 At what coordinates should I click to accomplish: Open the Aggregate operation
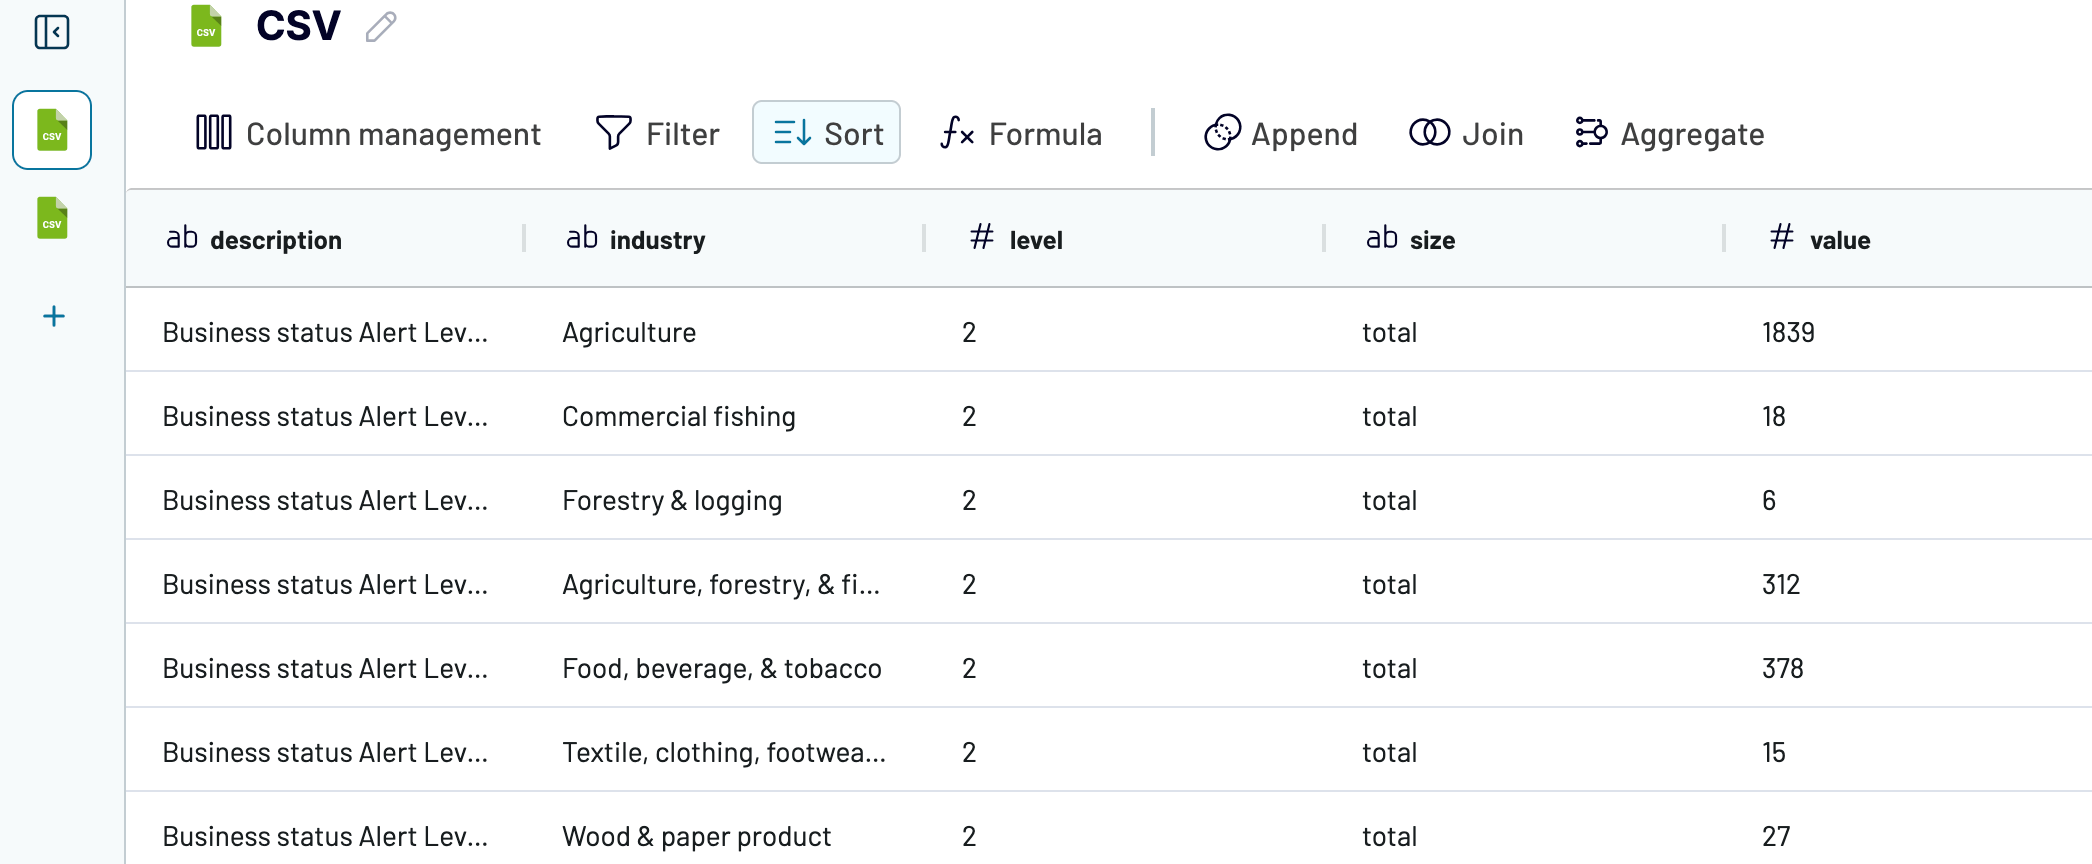pos(1669,133)
